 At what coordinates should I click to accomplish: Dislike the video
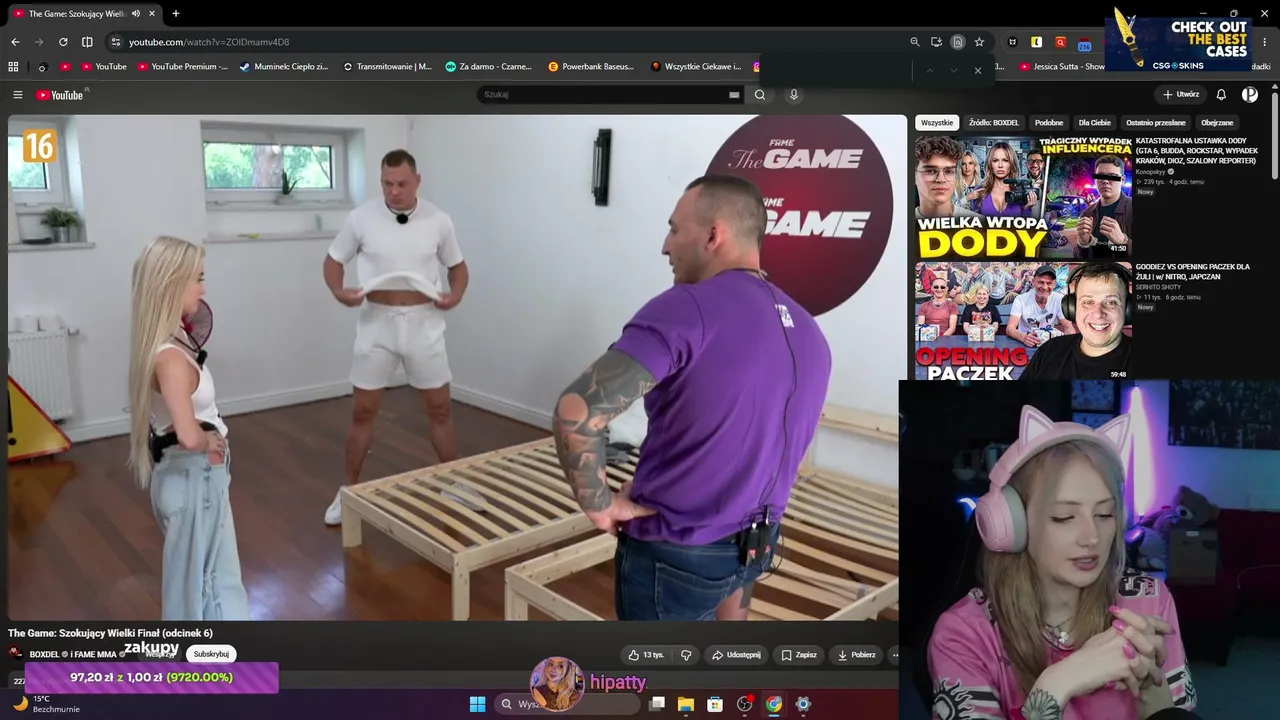click(x=686, y=655)
